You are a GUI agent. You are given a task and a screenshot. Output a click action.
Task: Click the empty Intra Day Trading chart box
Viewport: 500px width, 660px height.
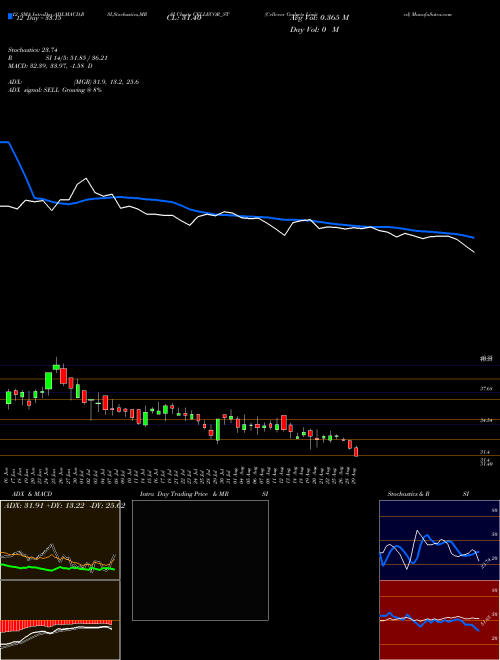click(x=200, y=560)
